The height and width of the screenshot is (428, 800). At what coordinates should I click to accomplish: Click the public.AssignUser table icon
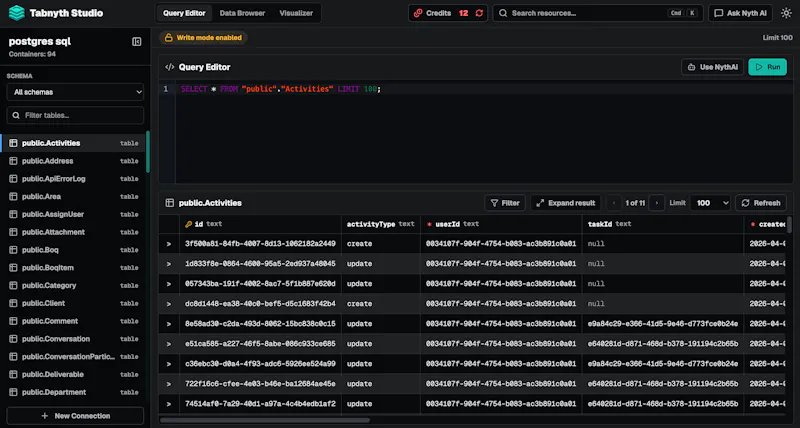click(x=13, y=214)
